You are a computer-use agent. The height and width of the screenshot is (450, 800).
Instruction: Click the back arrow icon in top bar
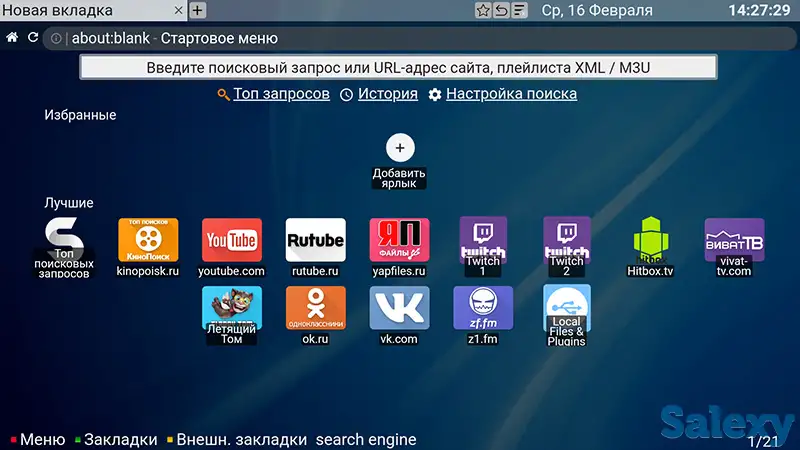(x=501, y=10)
